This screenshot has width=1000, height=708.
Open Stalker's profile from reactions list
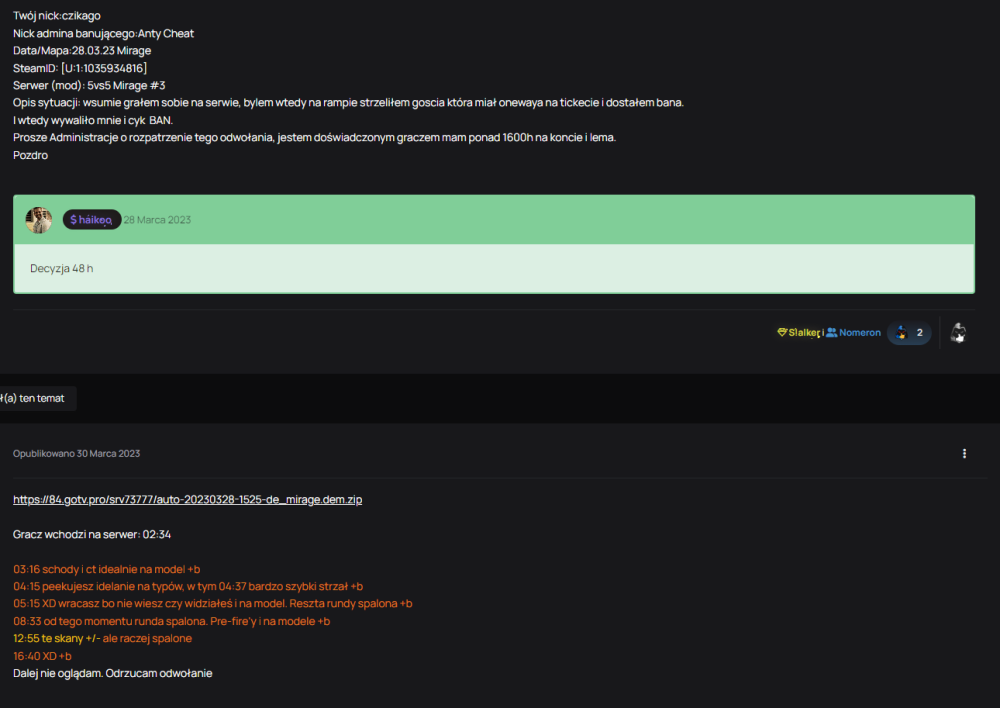[804, 332]
